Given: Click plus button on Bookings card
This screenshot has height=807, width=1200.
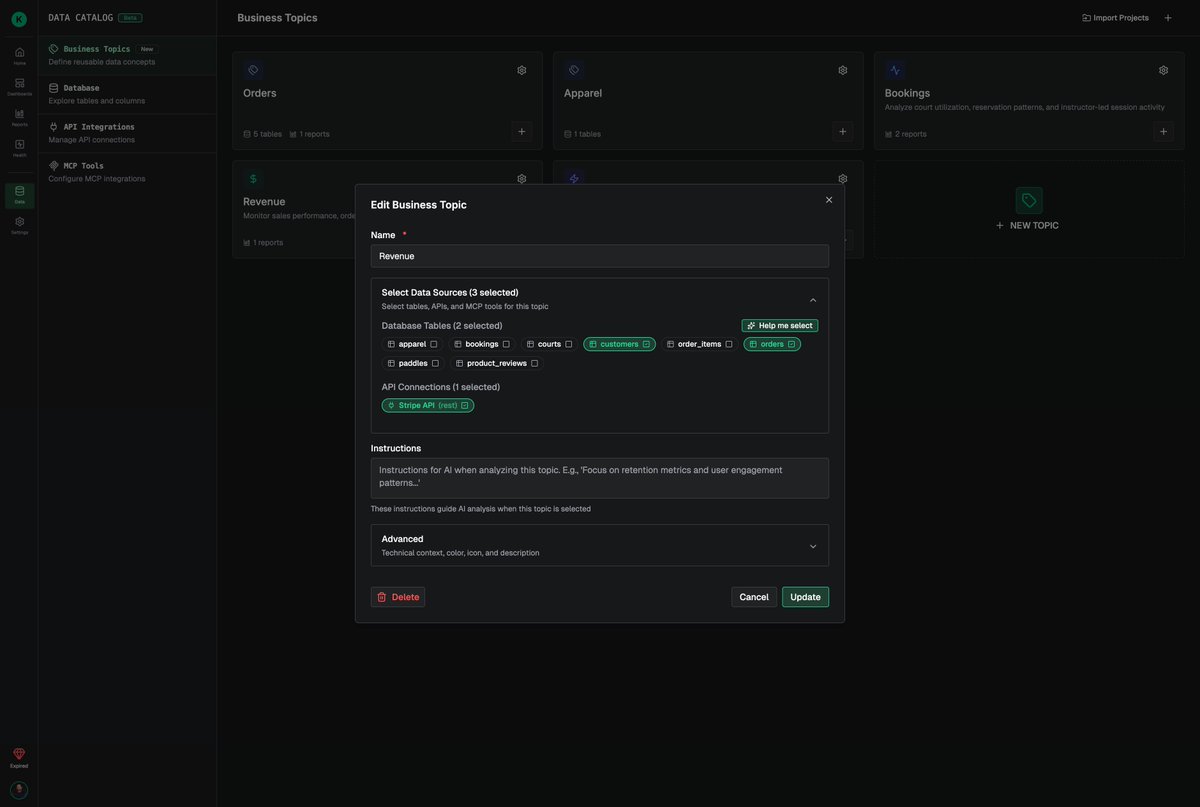Looking at the screenshot, I should coord(1164,131).
